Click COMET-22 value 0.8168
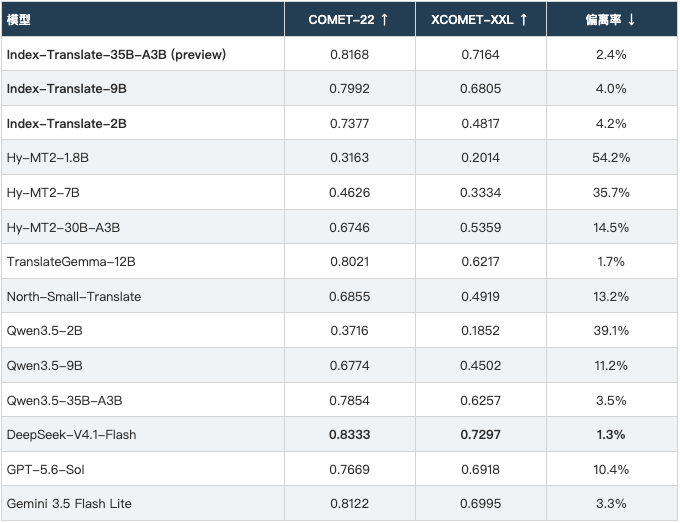Image resolution: width=680 pixels, height=523 pixels. pos(350,55)
